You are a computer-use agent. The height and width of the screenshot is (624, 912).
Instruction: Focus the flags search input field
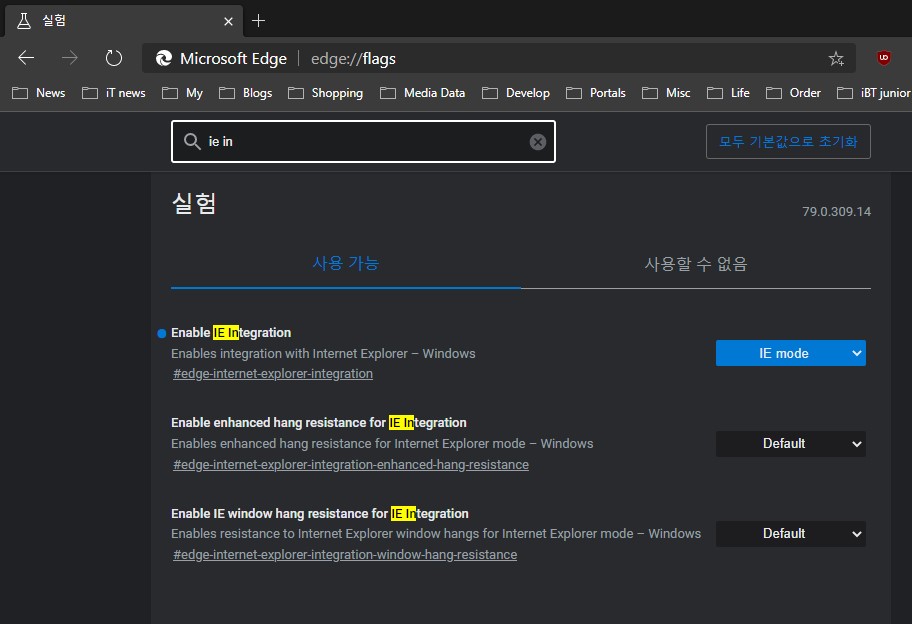[364, 141]
